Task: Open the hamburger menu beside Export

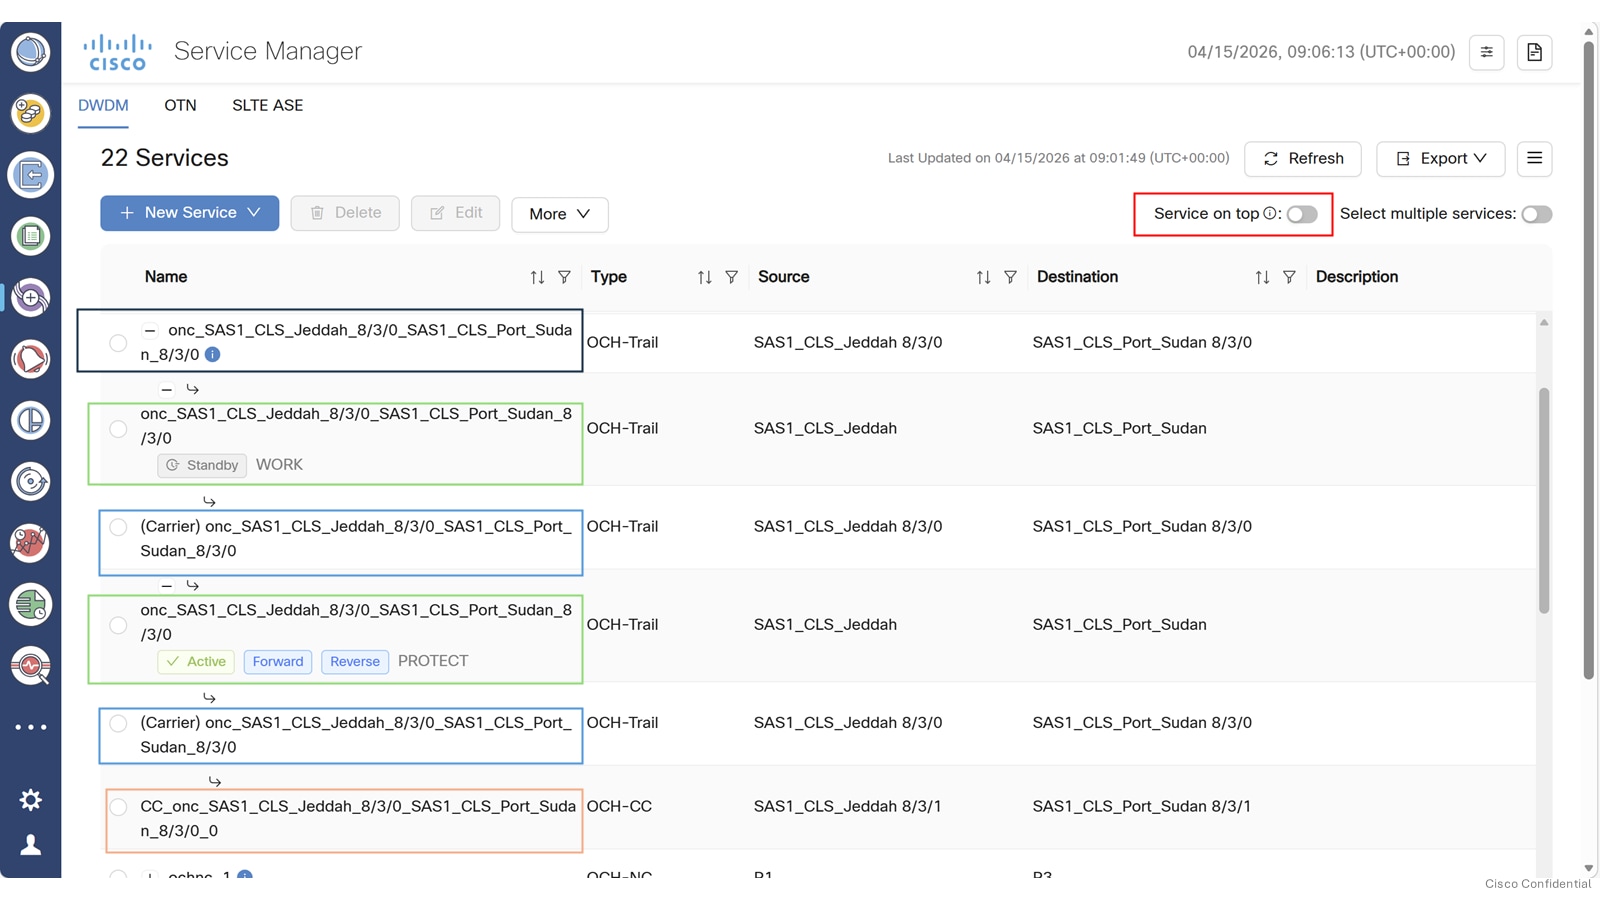Action: tap(1534, 158)
